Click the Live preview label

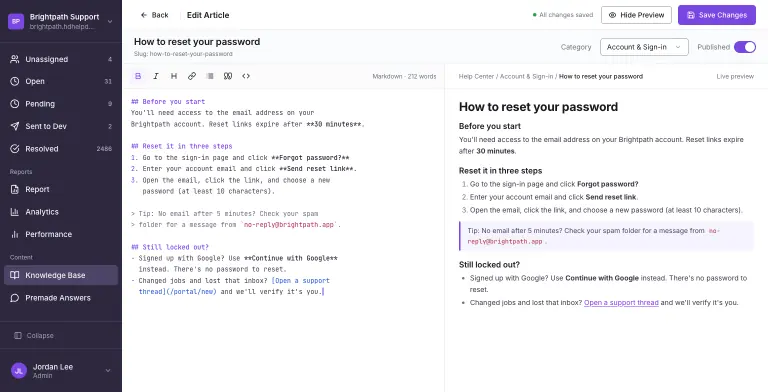(735, 76)
